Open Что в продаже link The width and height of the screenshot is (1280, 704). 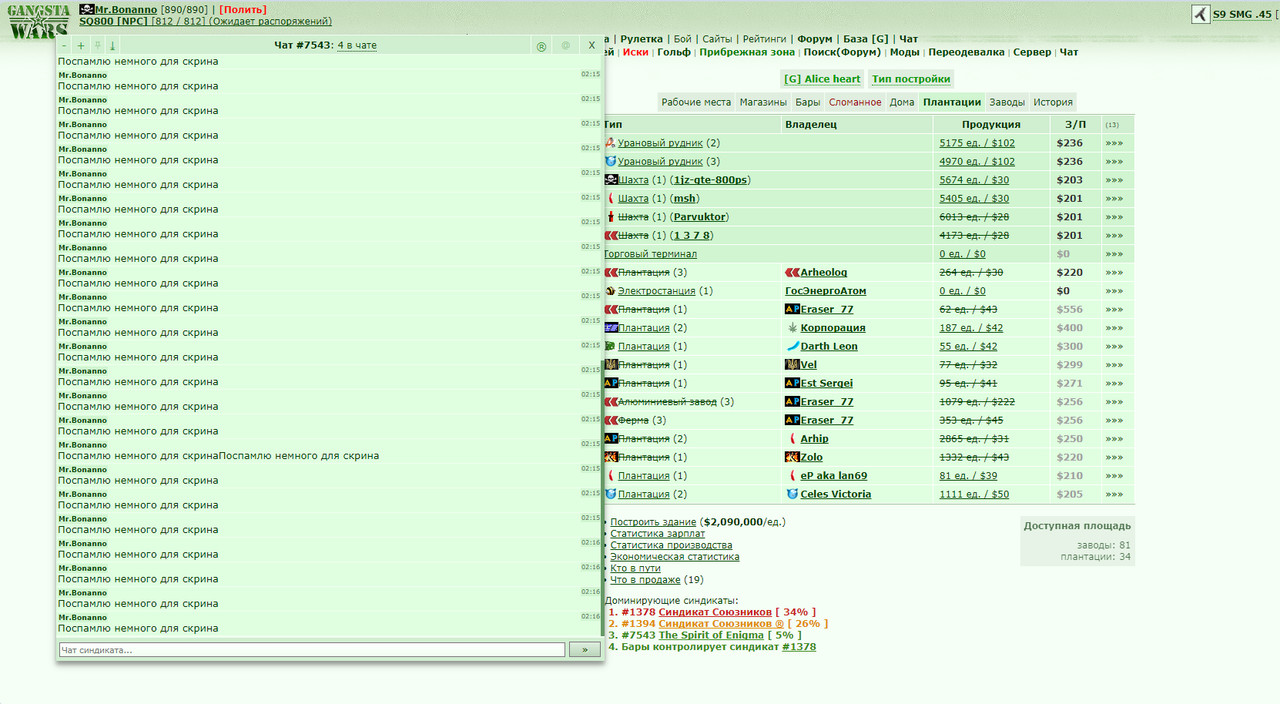pyautogui.click(x=645, y=580)
